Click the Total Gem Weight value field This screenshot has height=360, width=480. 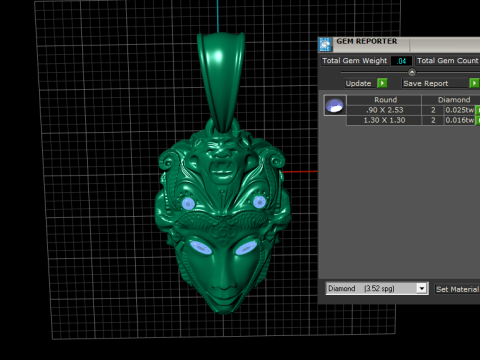401,61
